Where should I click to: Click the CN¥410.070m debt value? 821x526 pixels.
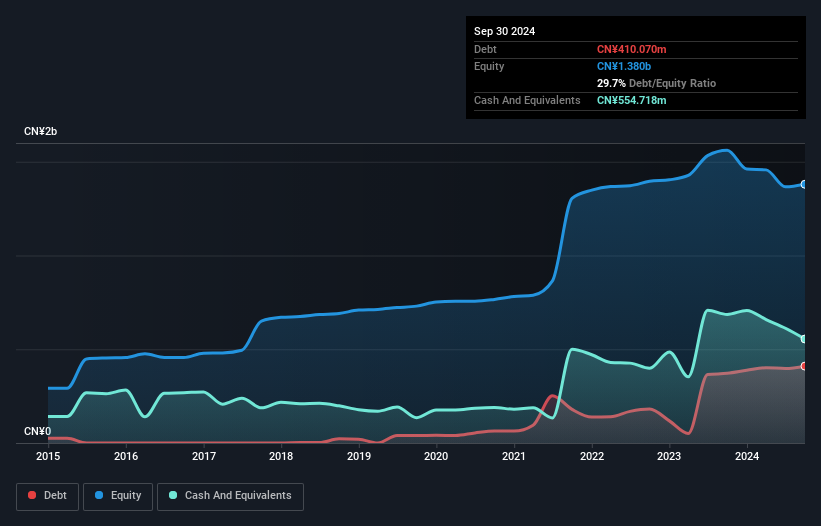pos(631,49)
